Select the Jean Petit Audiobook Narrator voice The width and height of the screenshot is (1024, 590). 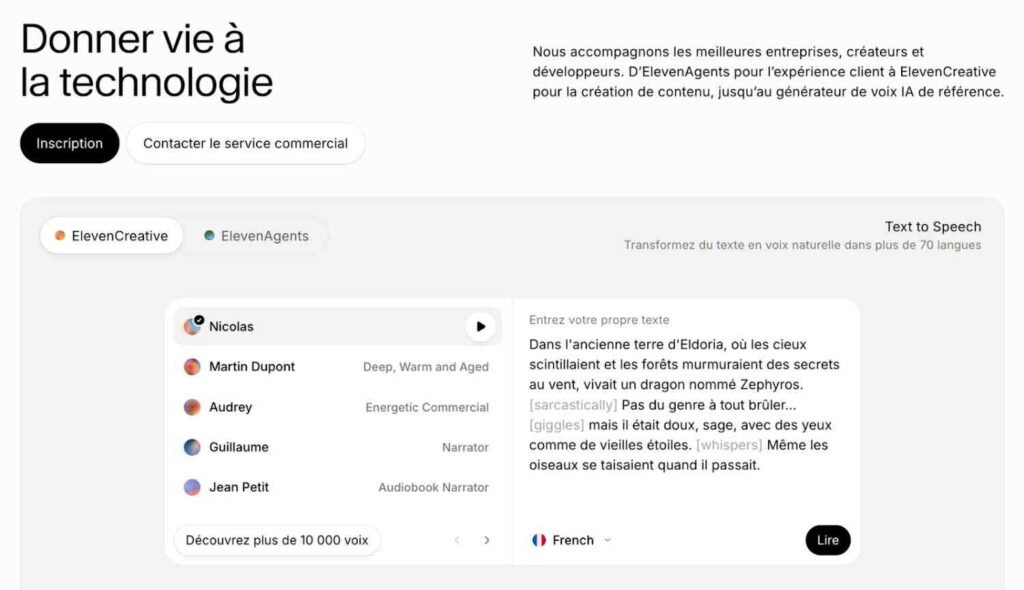(x=337, y=487)
